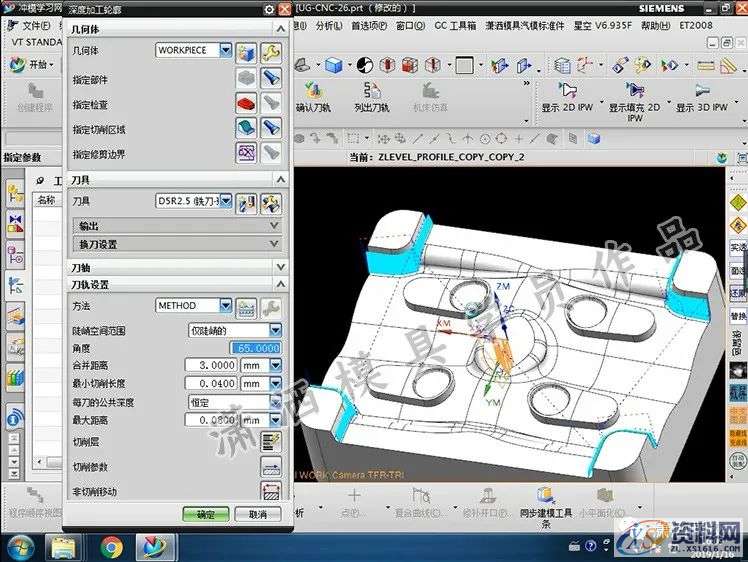
Task: Open the 切削层 cut levels icon
Action: point(271,442)
